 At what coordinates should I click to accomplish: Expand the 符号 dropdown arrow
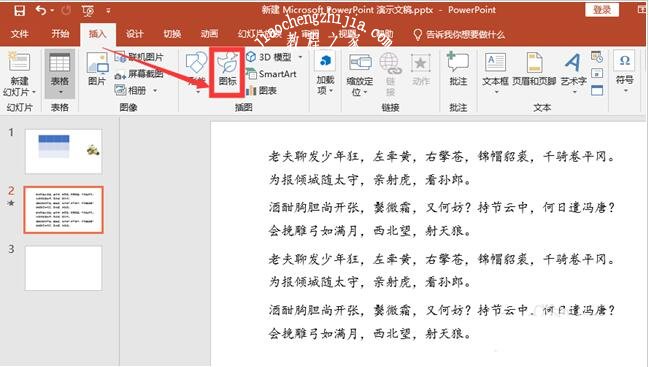tap(625, 91)
